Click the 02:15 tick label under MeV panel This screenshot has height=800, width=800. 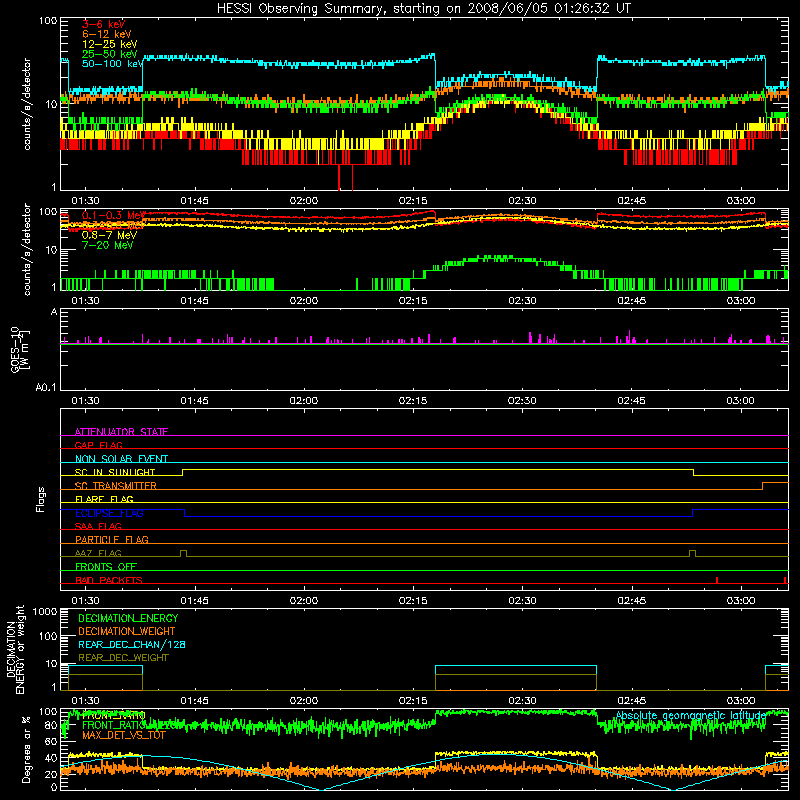point(413,301)
